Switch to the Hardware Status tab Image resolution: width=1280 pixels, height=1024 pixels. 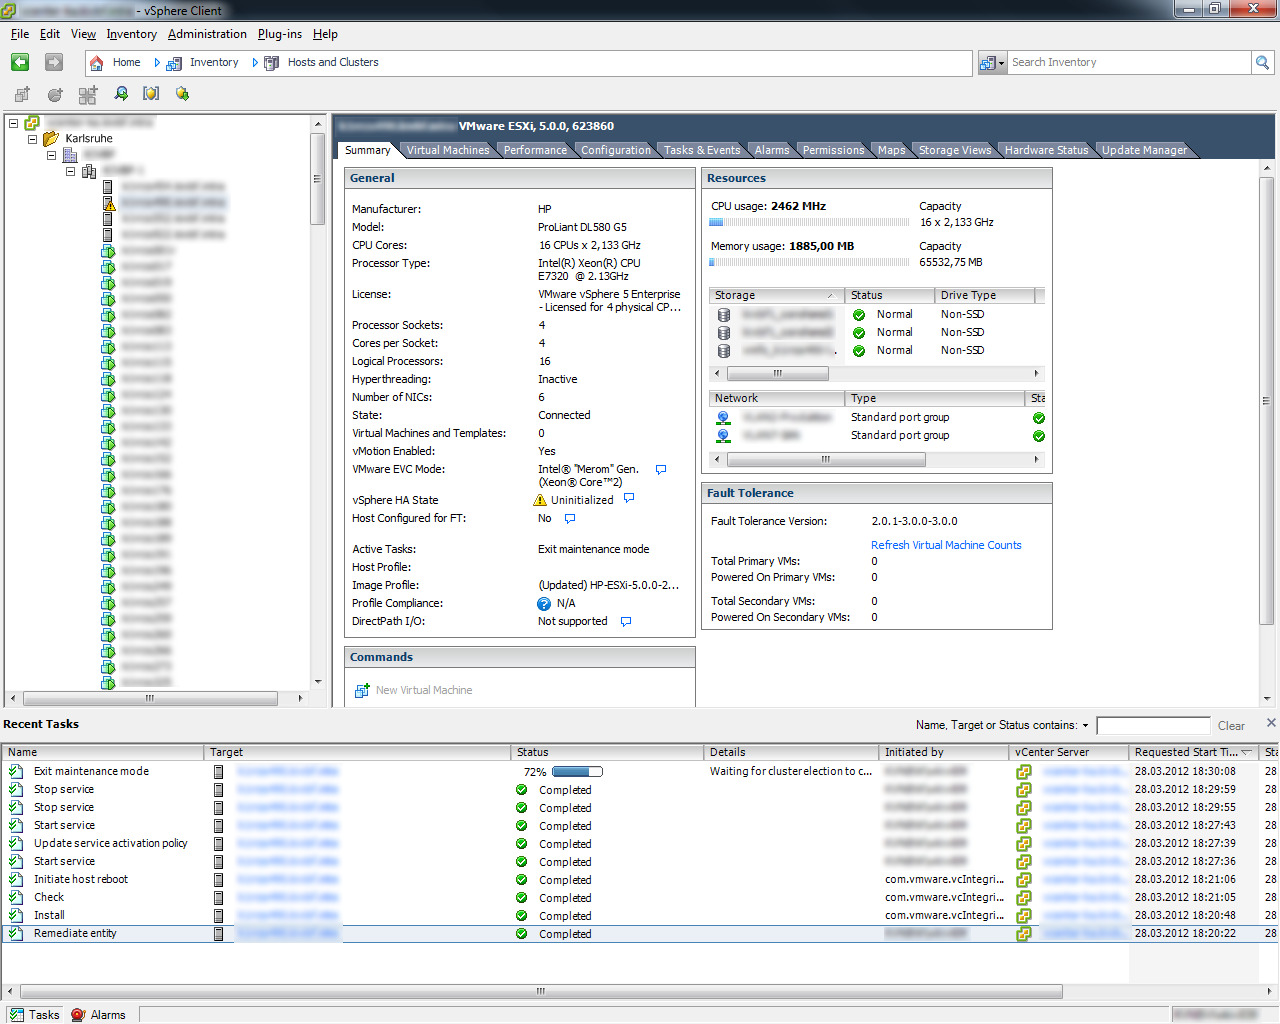click(1046, 150)
